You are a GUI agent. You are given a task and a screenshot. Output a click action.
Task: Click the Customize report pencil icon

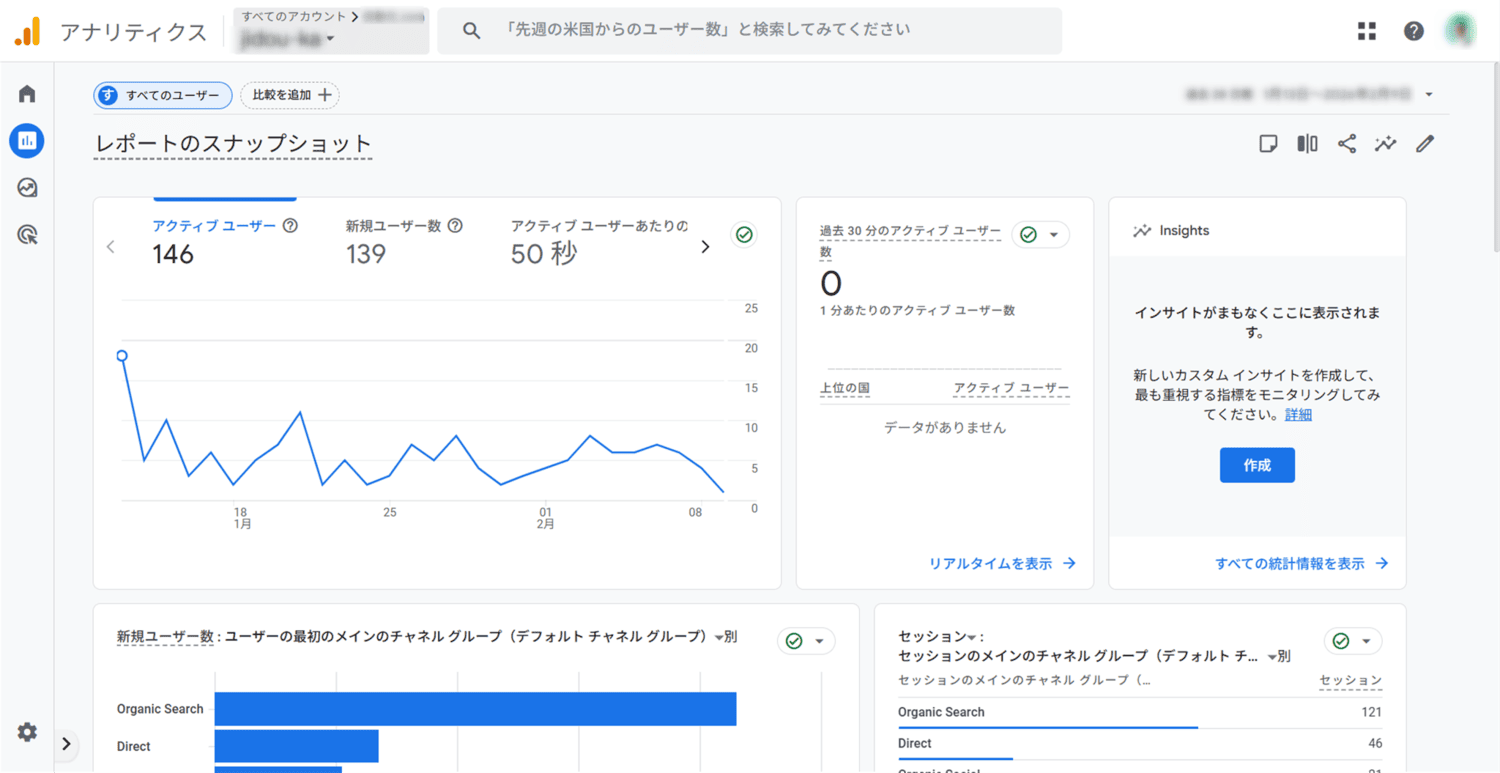point(1425,144)
